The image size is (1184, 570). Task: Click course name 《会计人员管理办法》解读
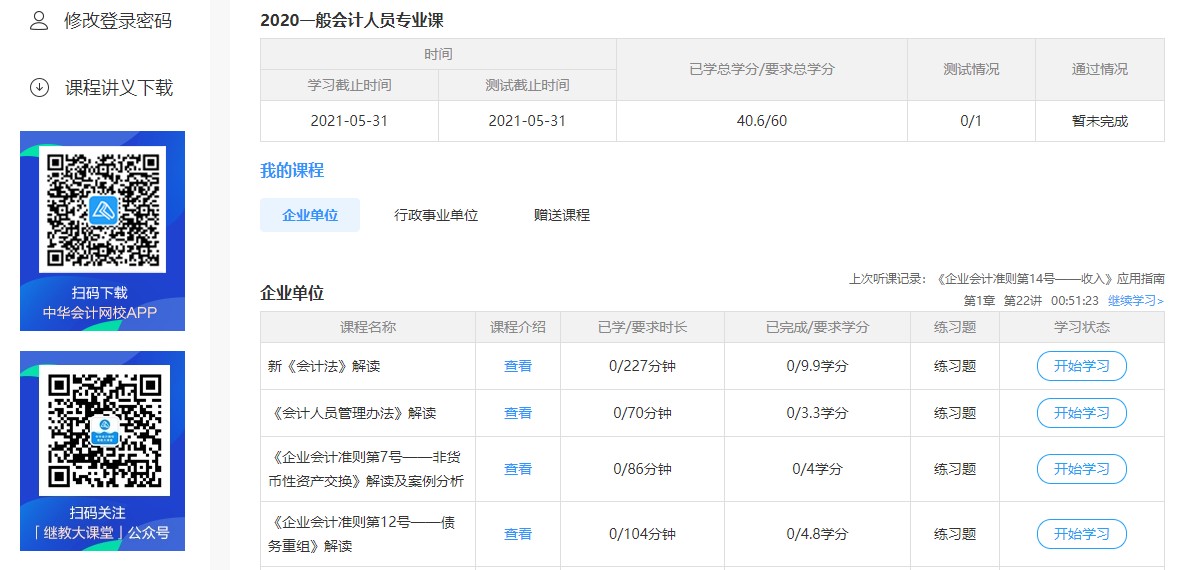[352, 413]
